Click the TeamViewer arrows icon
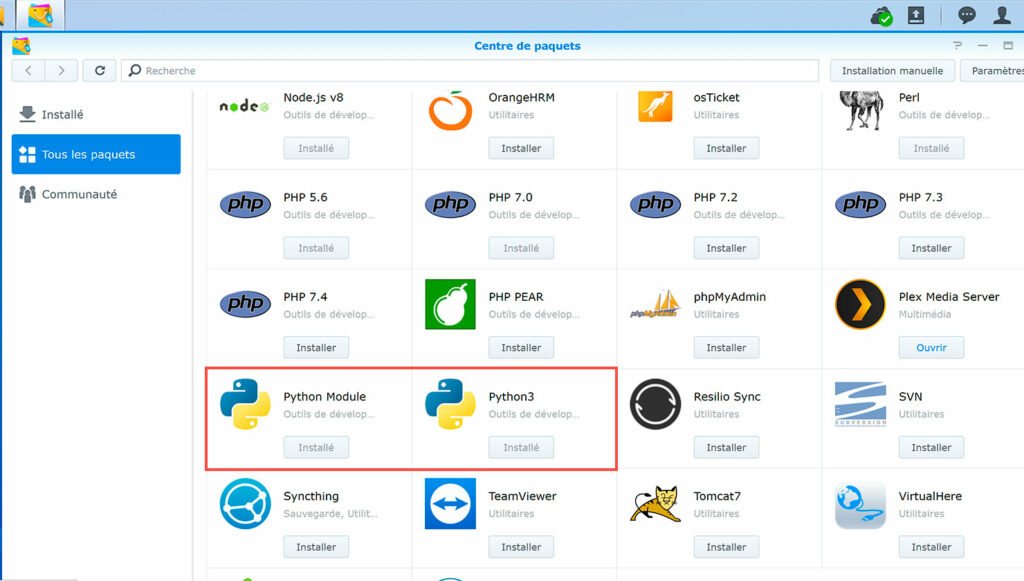This screenshot has width=1024, height=581. 450,503
